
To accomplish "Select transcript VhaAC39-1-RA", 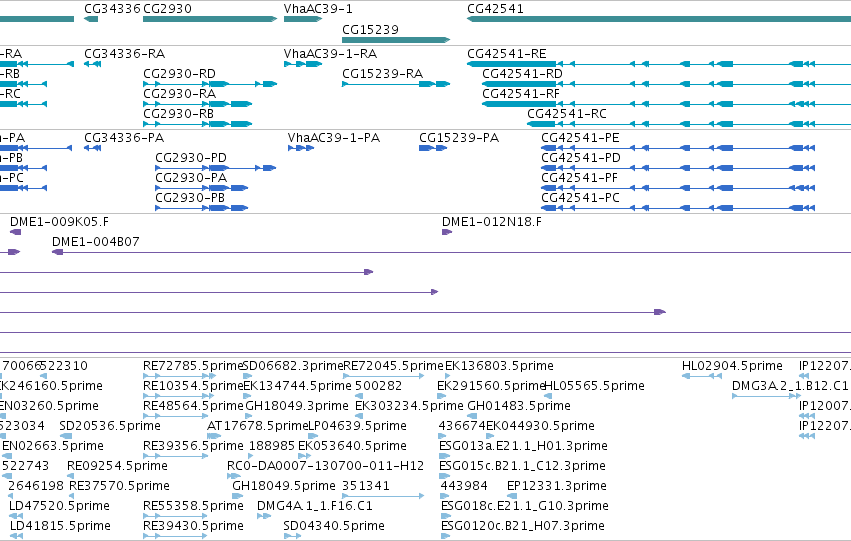I will point(331,54).
